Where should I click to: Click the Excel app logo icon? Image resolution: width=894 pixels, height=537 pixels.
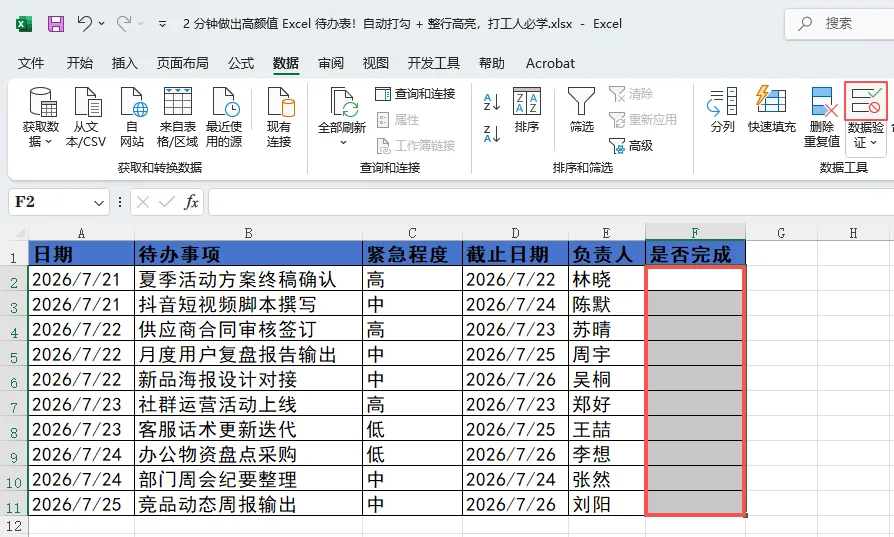pos(23,24)
